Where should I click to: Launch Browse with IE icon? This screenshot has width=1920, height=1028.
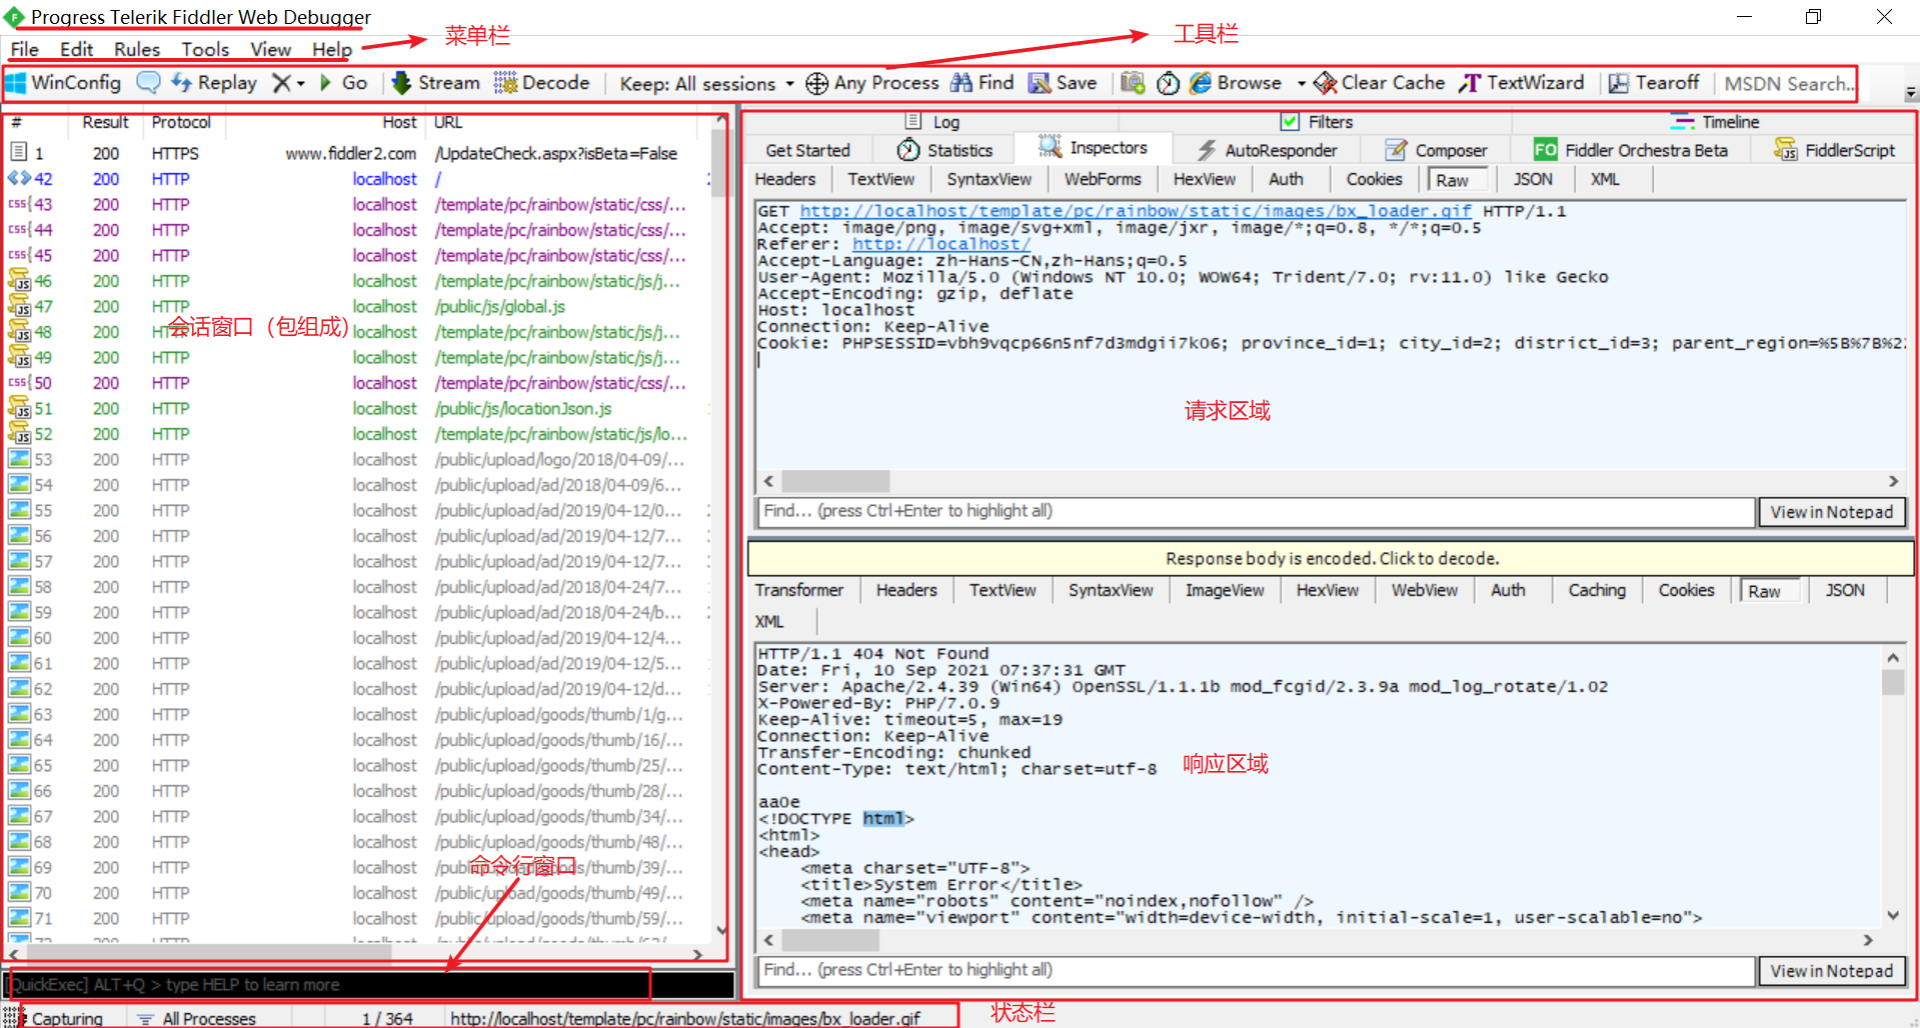click(x=1235, y=83)
